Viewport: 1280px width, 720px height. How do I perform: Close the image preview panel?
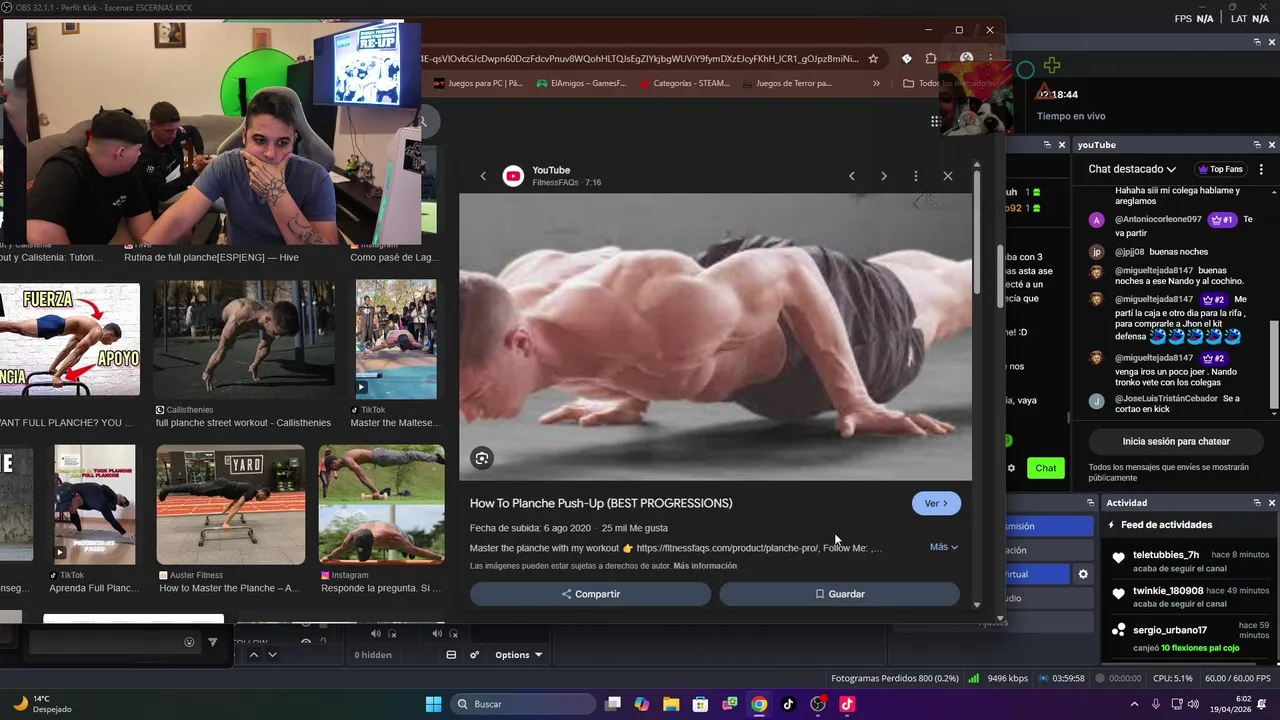[x=948, y=176]
